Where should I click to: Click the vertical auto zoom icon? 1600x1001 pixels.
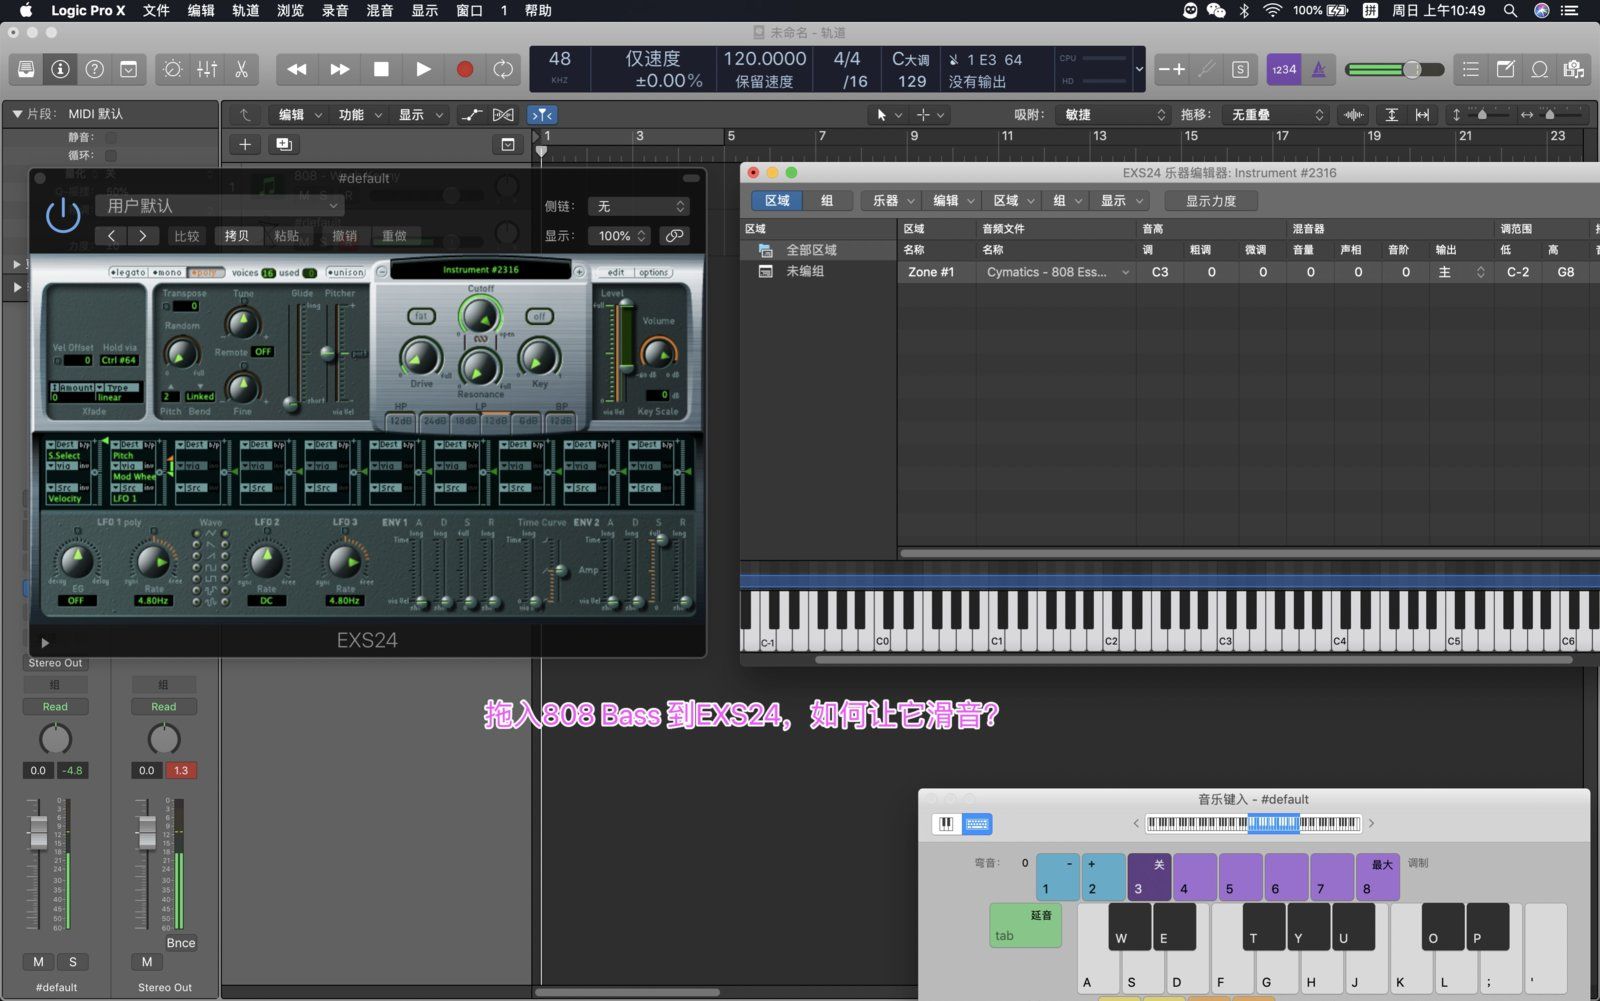point(1391,115)
